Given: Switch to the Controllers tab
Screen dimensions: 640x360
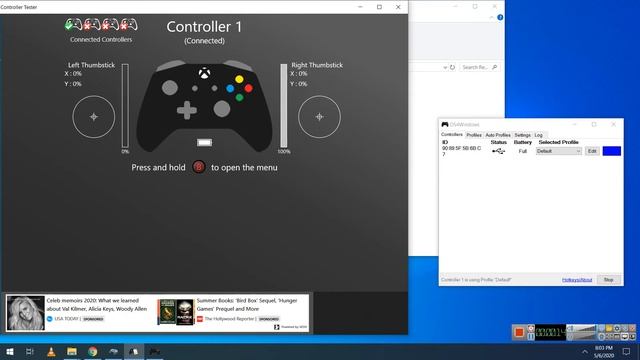Looking at the screenshot, I should point(452,134).
